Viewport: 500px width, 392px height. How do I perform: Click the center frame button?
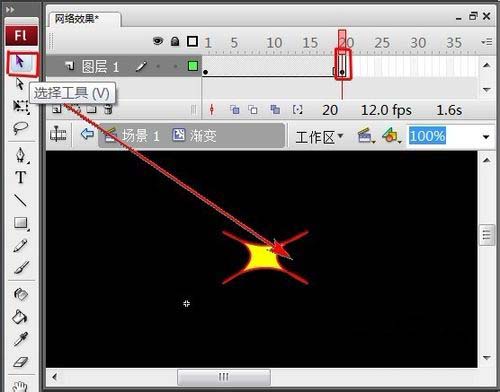tap(212, 109)
